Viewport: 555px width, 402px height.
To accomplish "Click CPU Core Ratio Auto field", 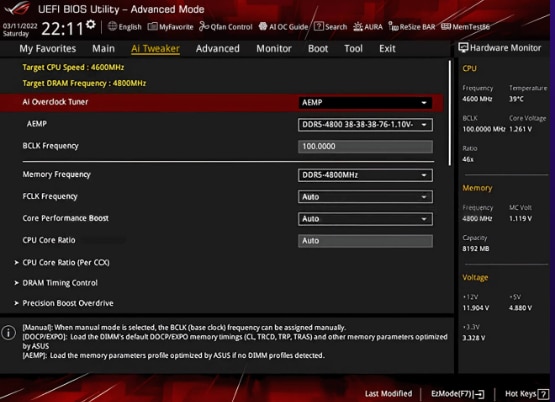I will point(365,241).
